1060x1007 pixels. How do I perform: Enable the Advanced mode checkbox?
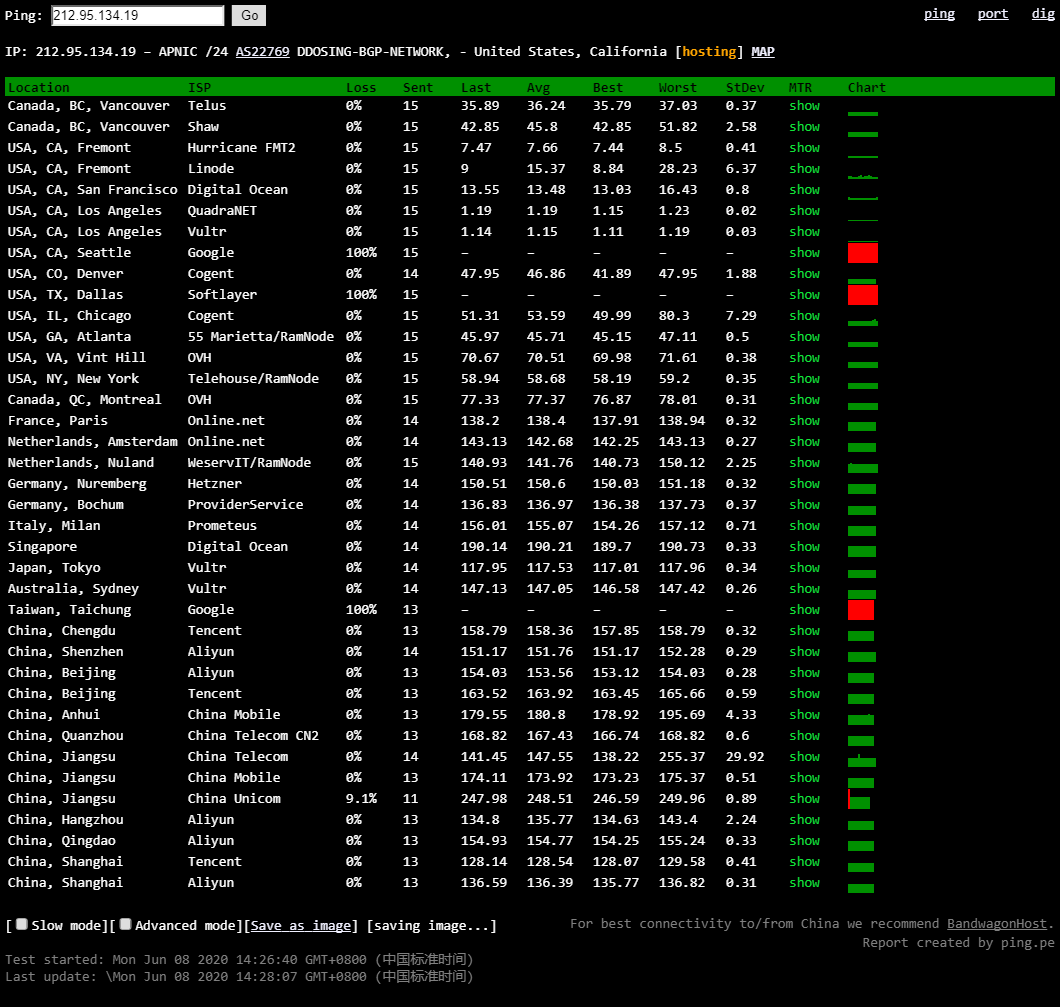[126, 924]
